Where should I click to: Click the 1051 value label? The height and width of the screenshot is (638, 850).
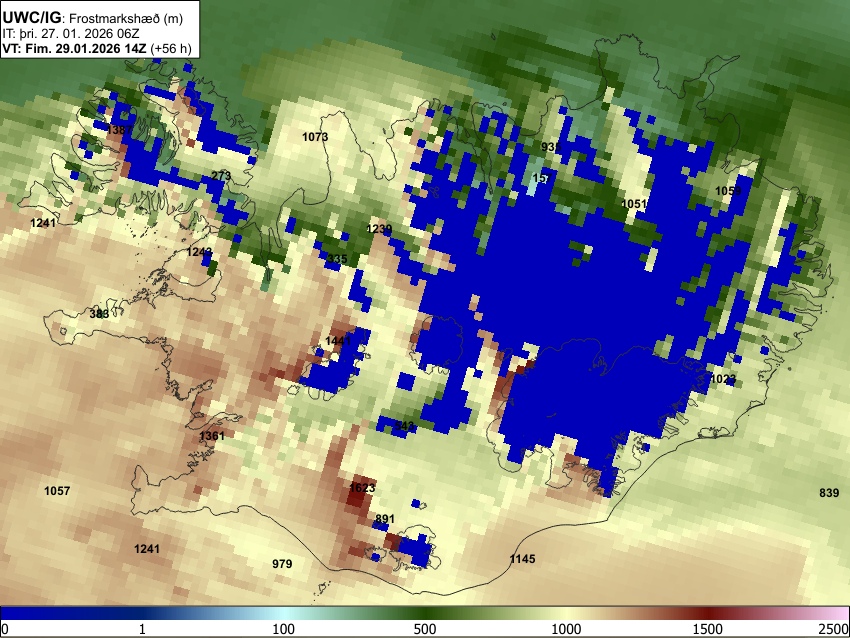634,204
